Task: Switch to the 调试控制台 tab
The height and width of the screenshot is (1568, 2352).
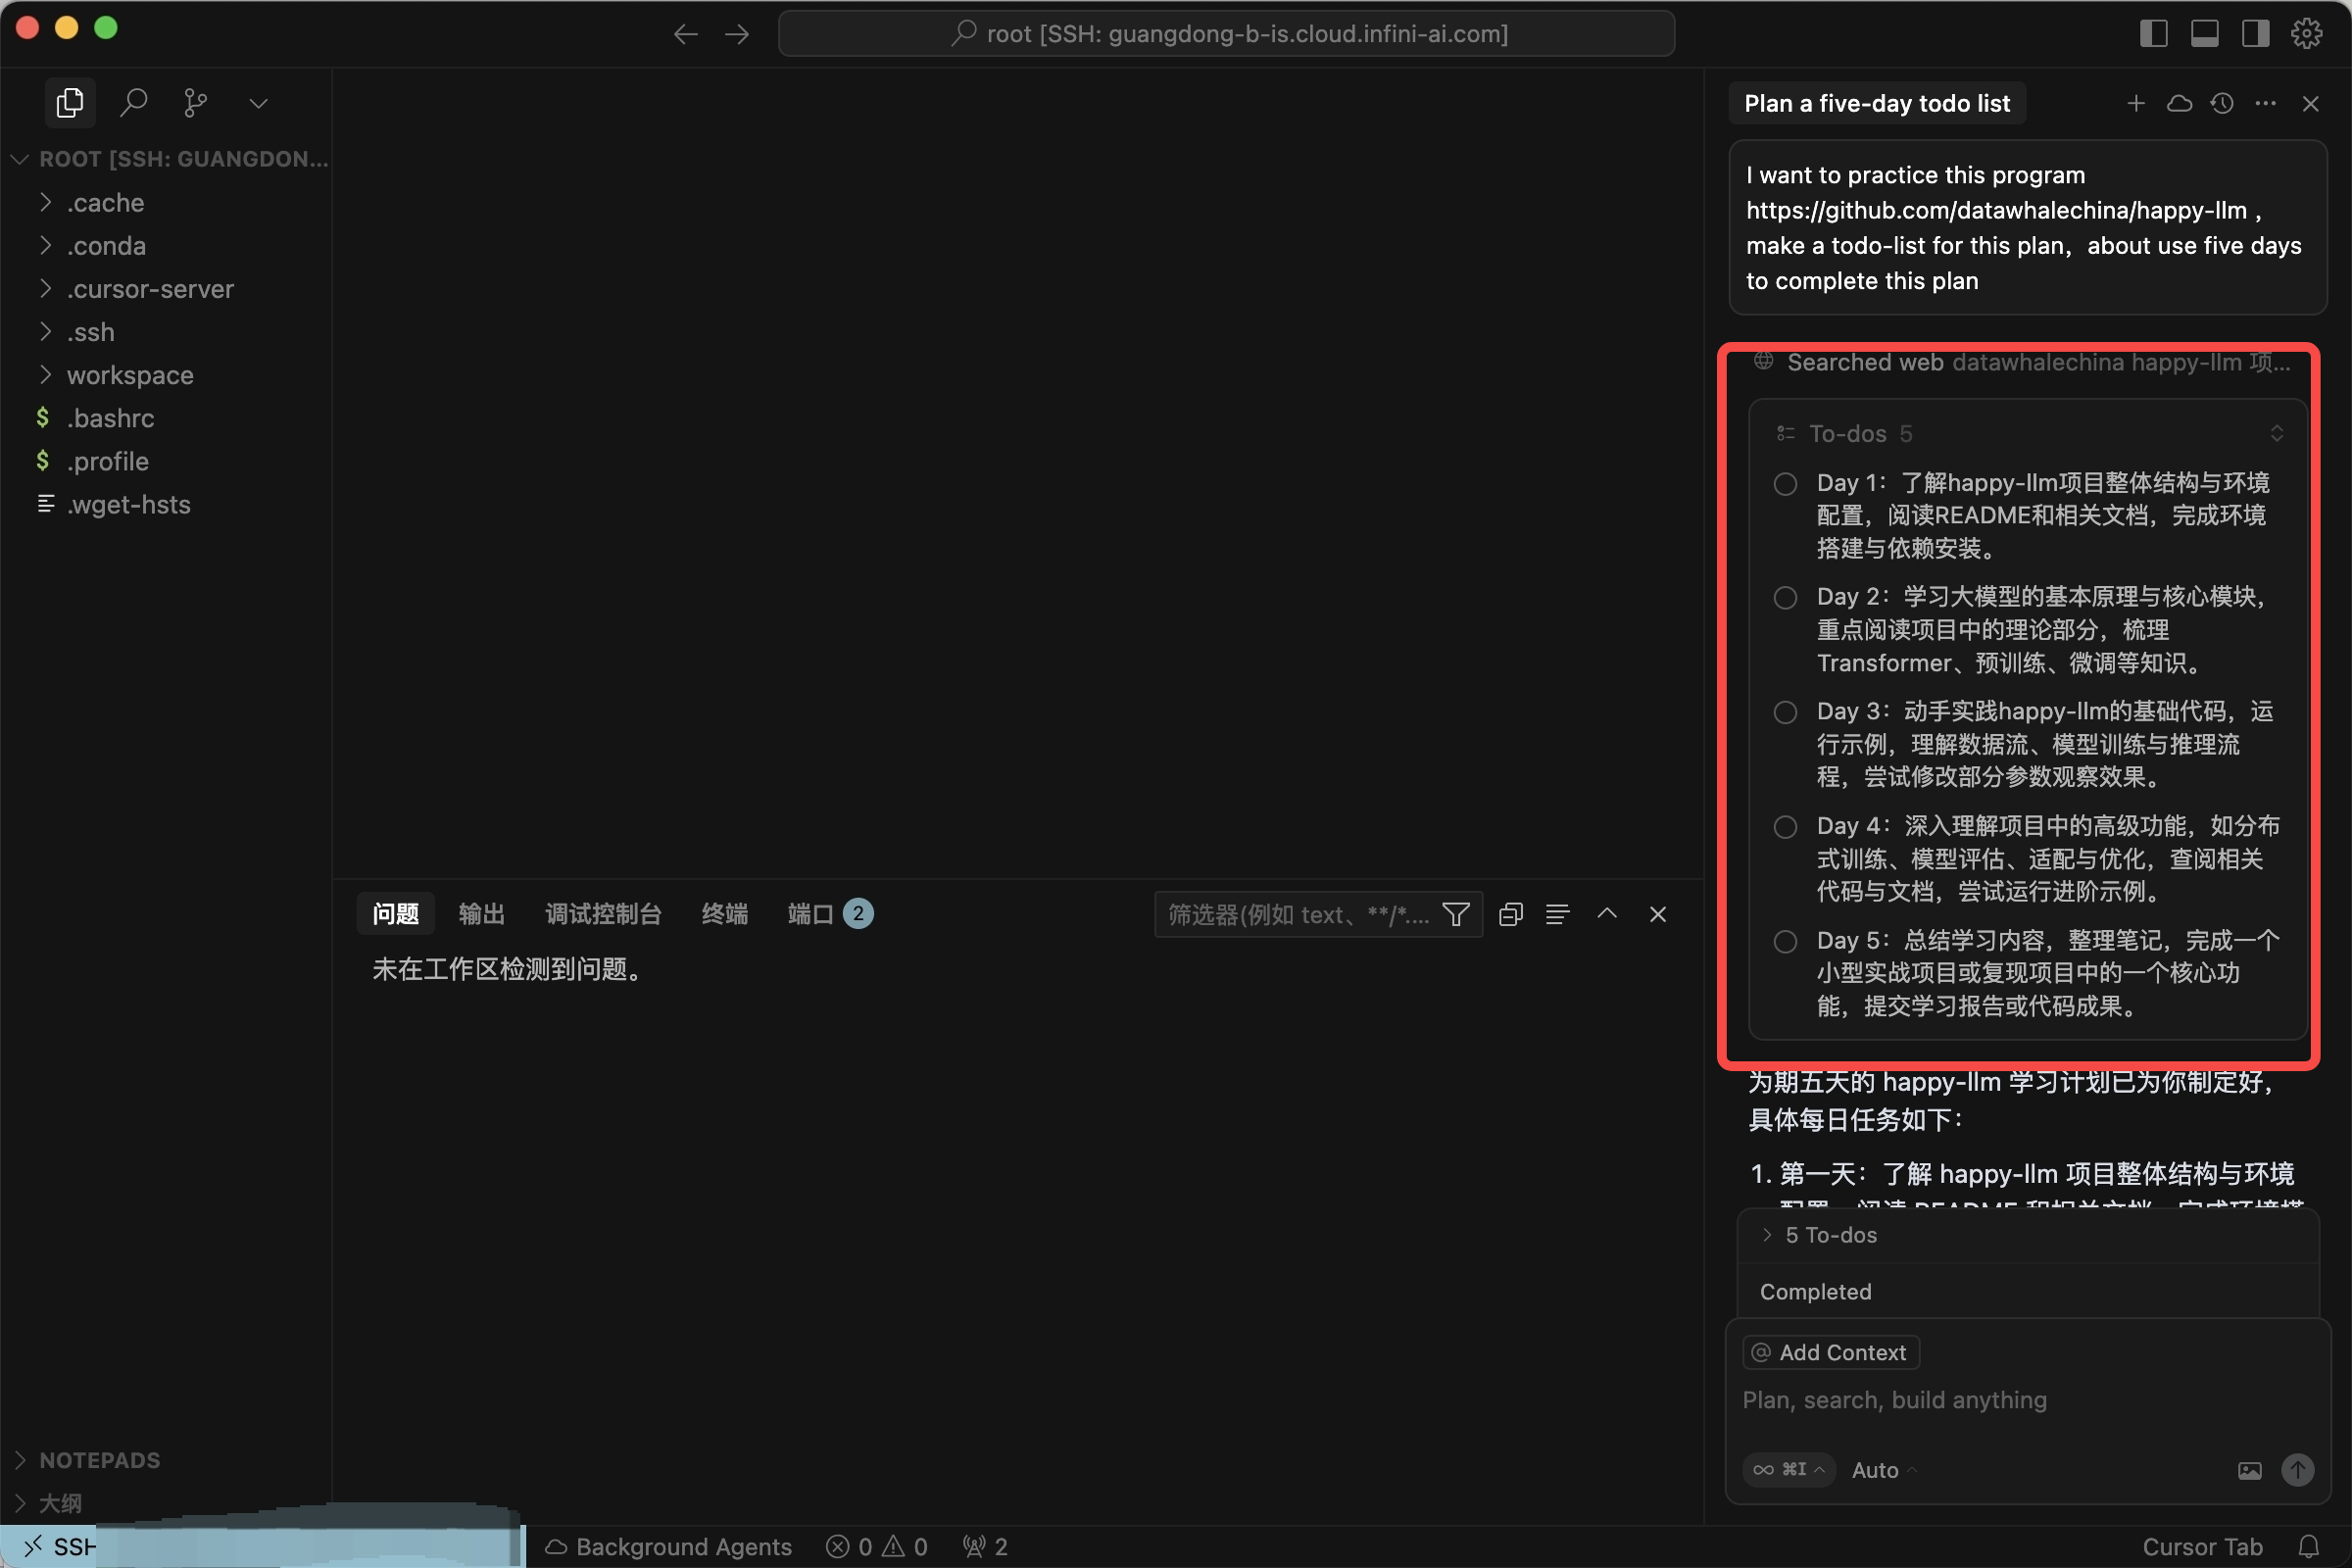Action: tap(603, 914)
